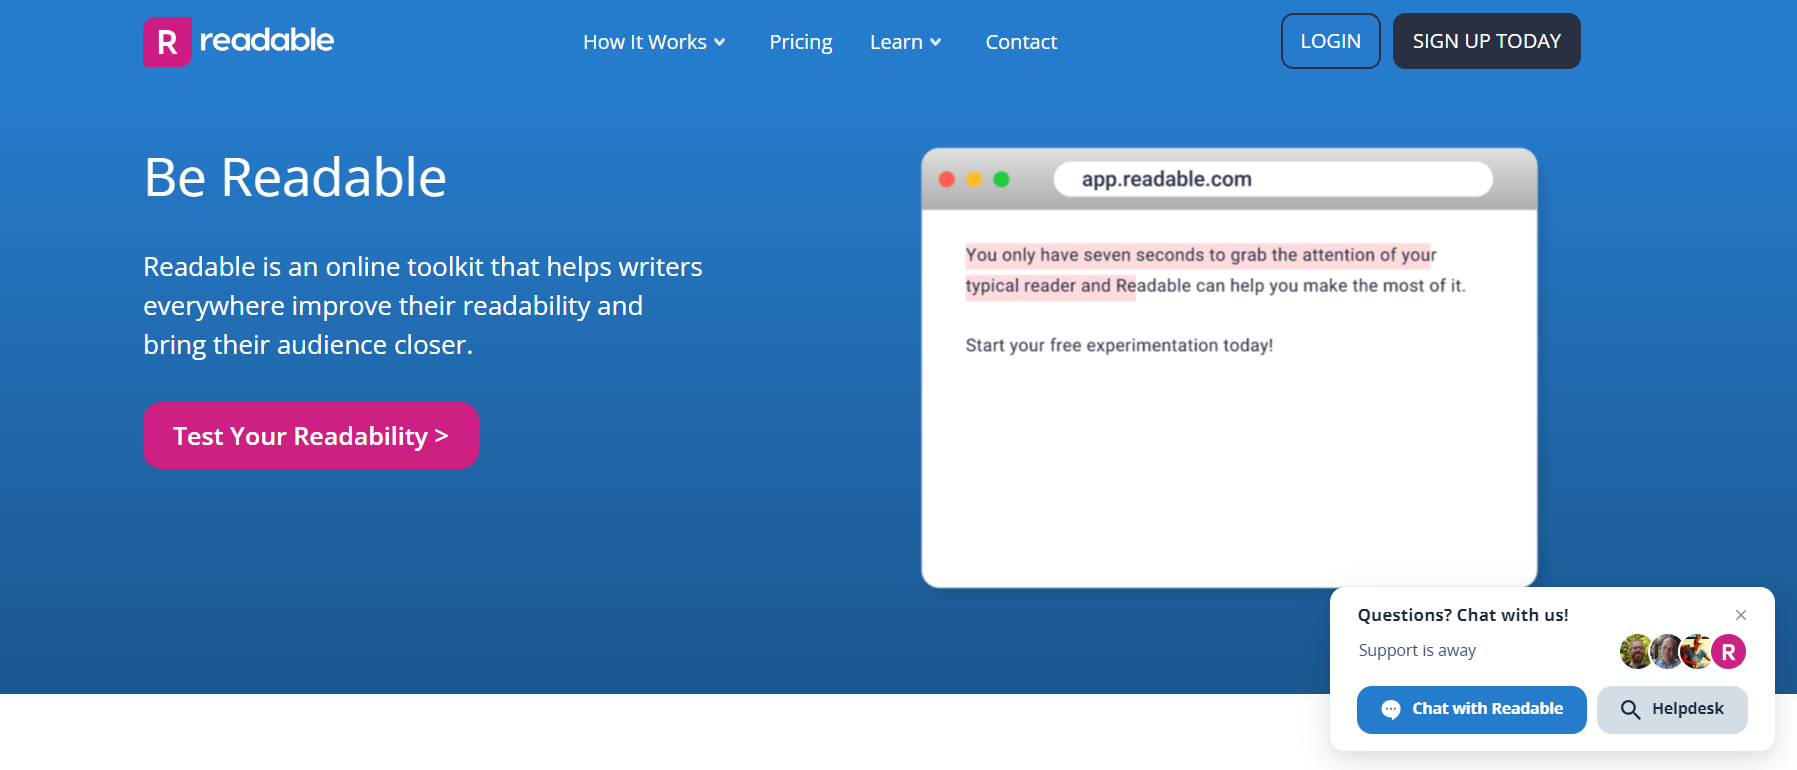Open the readable wordmark home link
Image resolution: width=1797 pixels, height=770 pixels.
[267, 40]
